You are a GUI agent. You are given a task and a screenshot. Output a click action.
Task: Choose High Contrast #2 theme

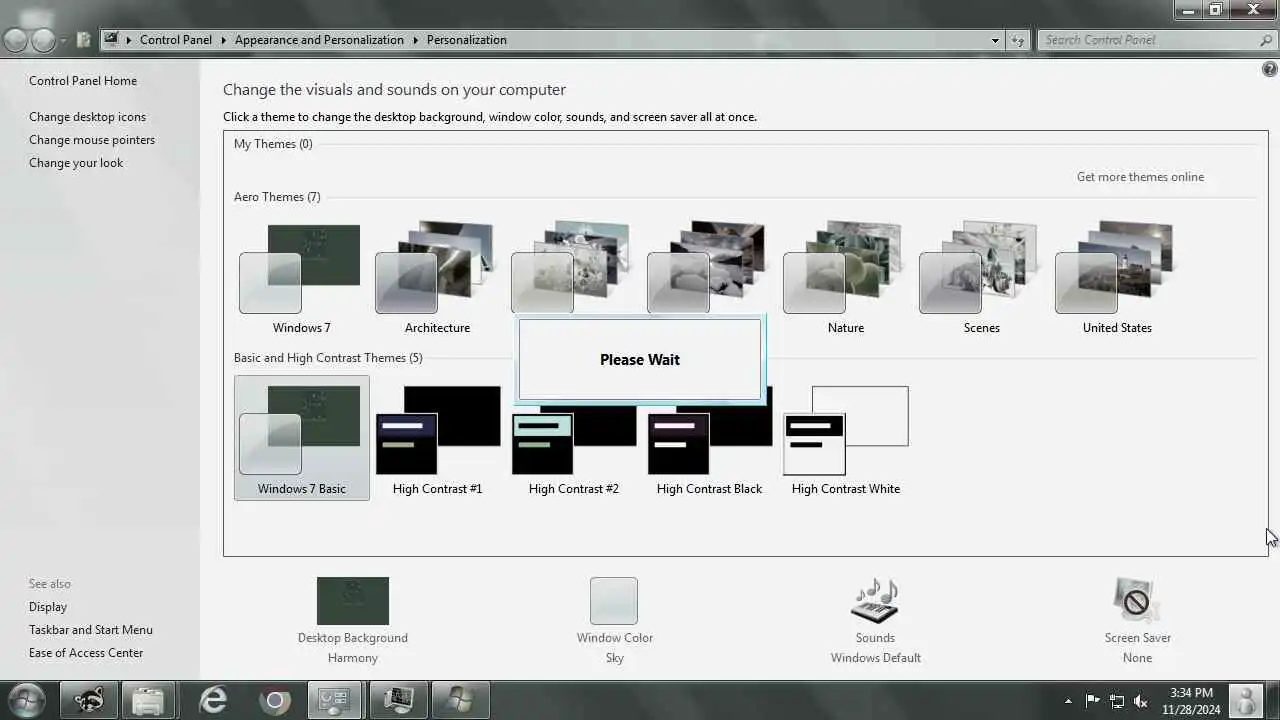[x=573, y=438]
